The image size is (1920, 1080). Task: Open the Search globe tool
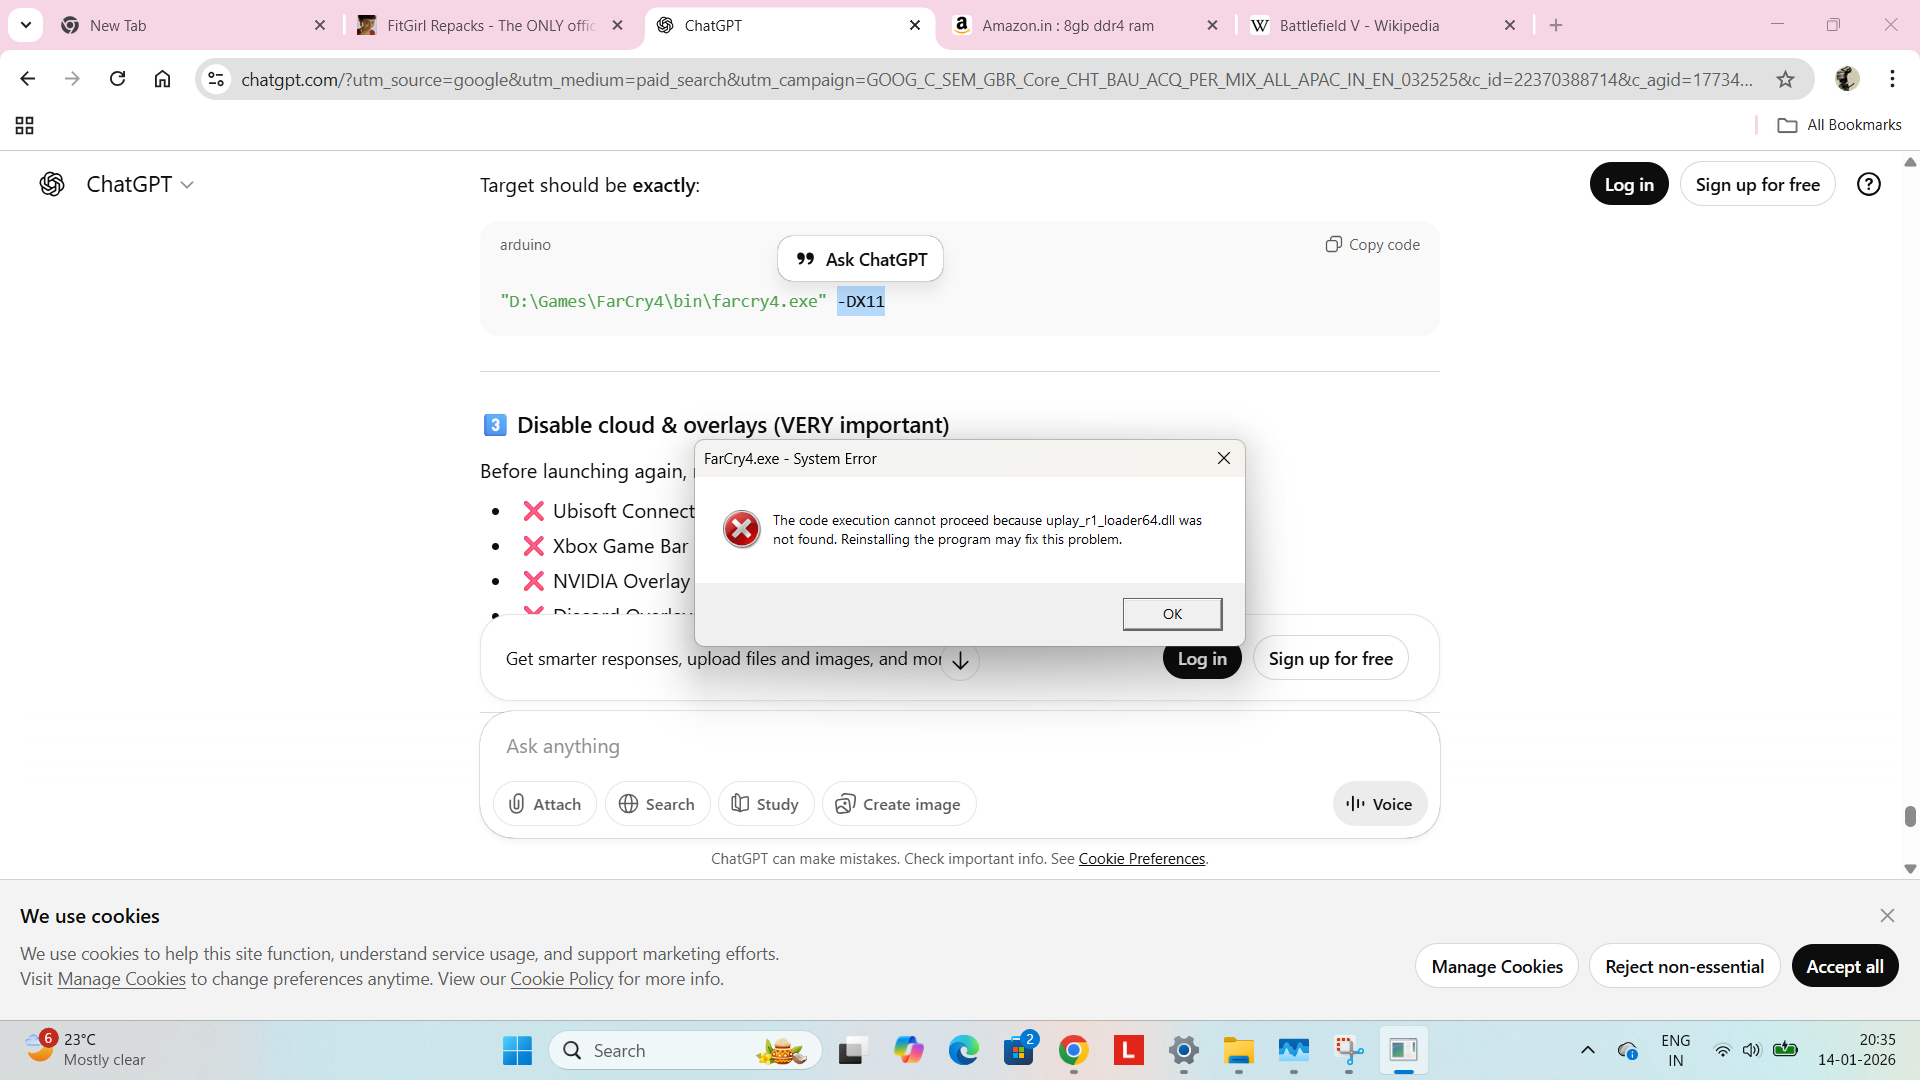pos(657,804)
